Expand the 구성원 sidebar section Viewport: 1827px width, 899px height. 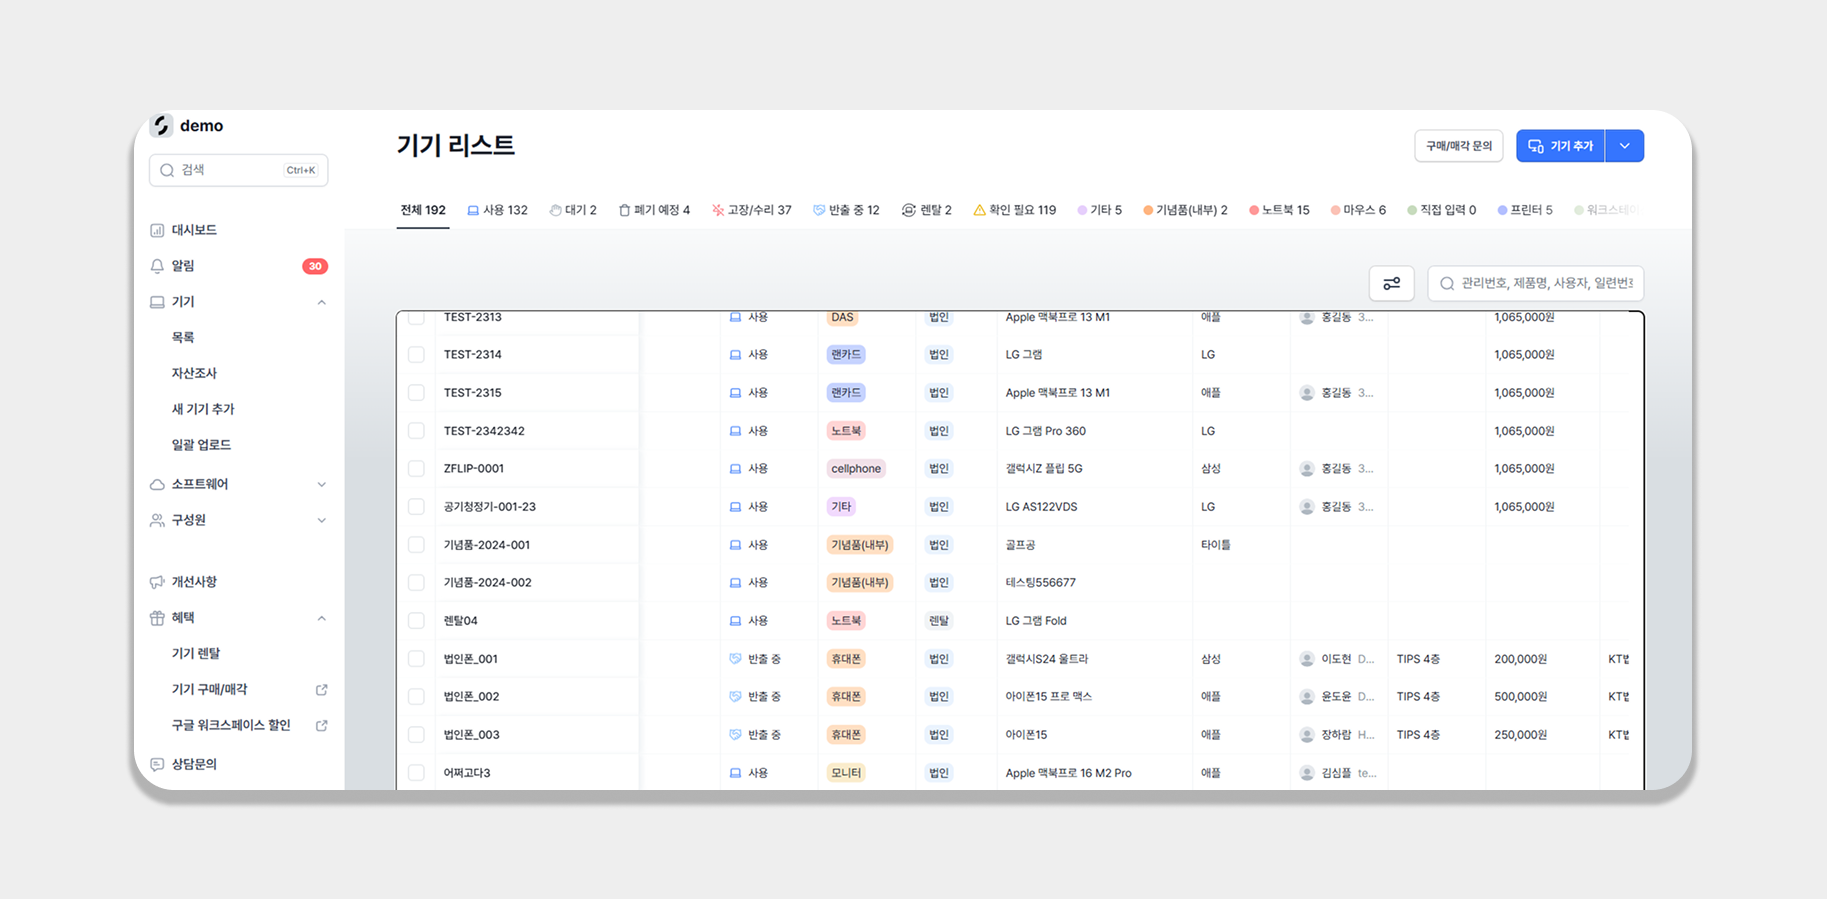click(x=321, y=521)
